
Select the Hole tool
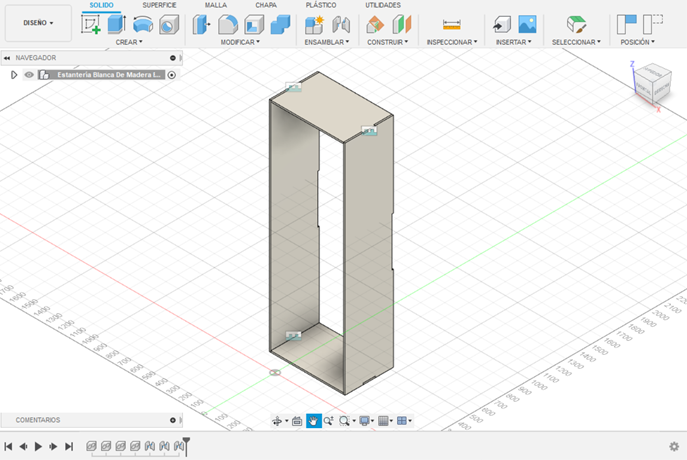(169, 24)
